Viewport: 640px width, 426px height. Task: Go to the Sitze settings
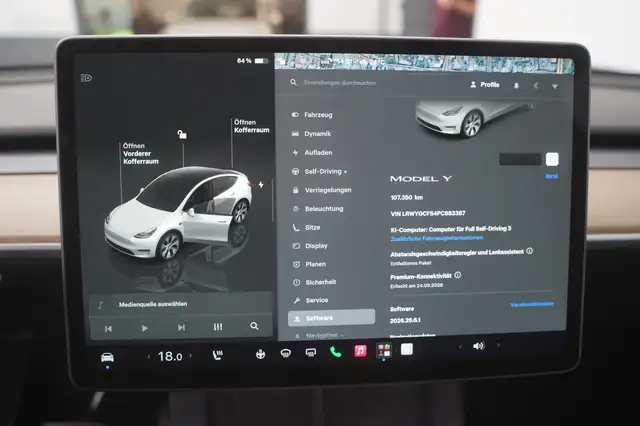click(307, 228)
